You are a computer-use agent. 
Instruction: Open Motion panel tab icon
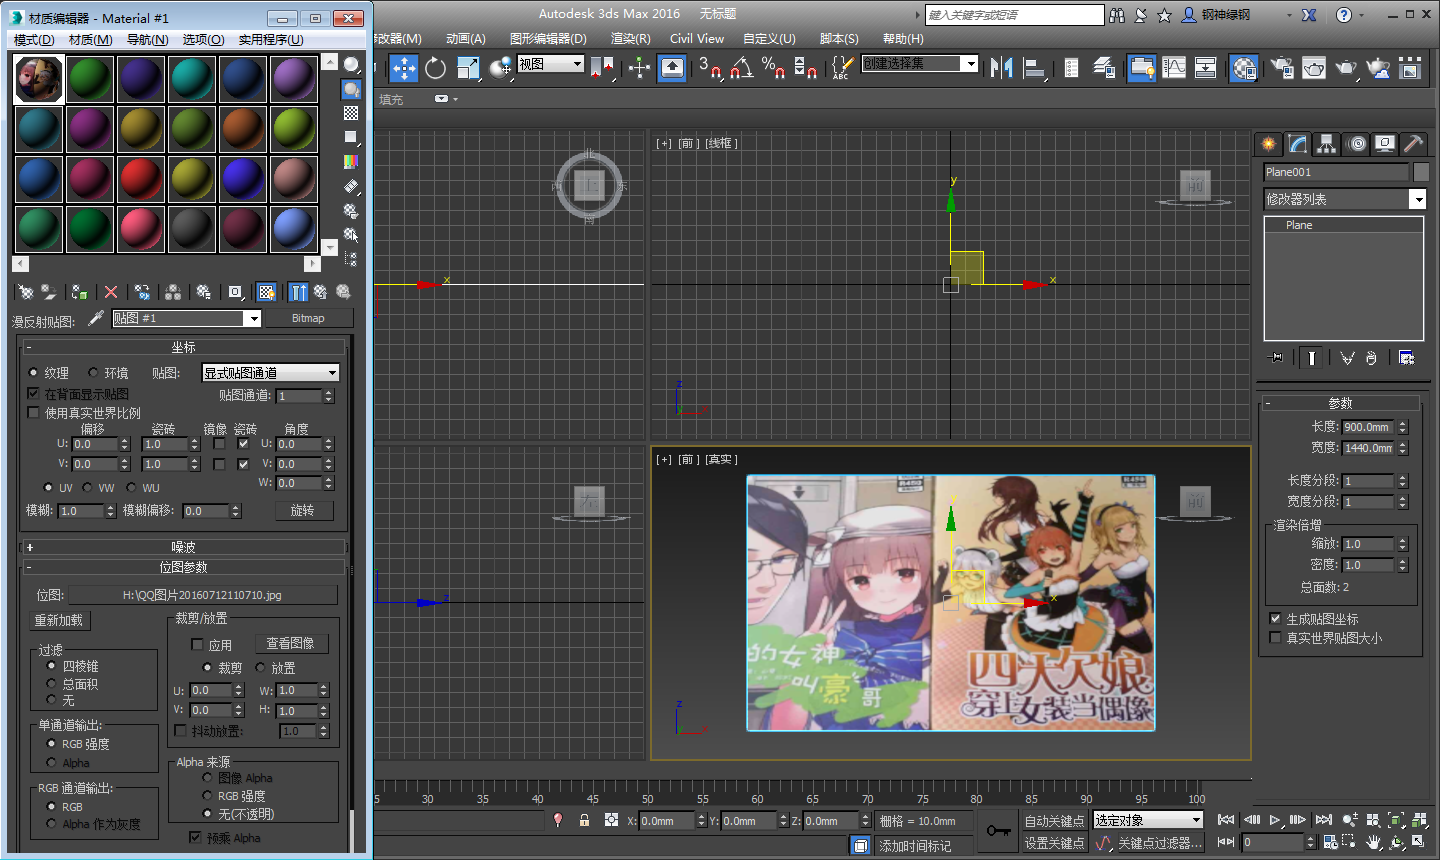[1356, 144]
